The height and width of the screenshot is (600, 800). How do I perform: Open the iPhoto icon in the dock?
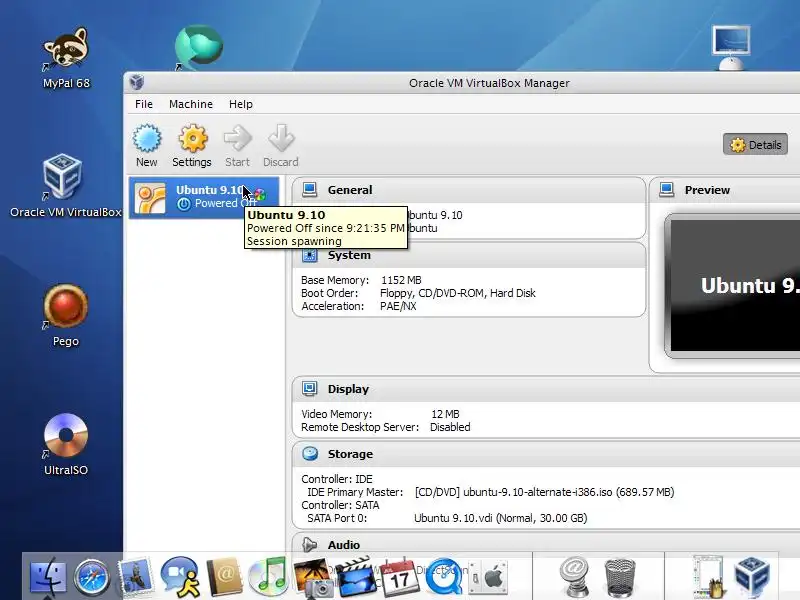[312, 577]
